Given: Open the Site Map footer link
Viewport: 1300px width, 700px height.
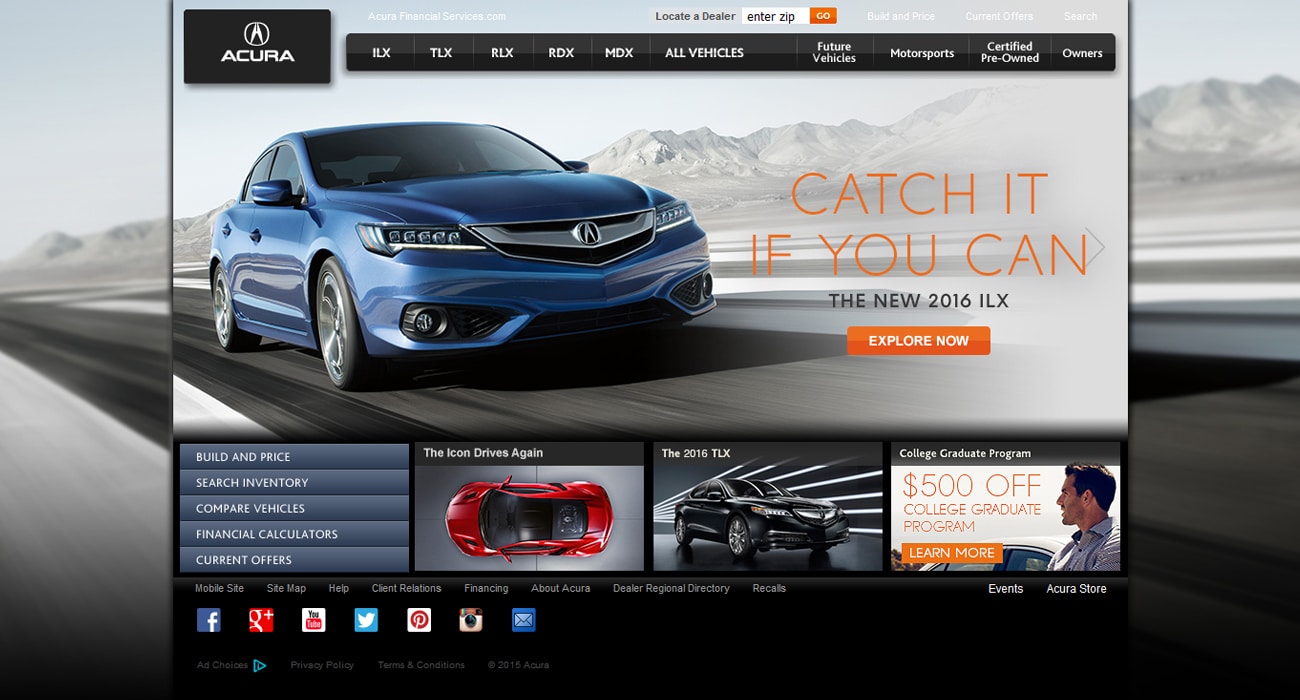Looking at the screenshot, I should [x=286, y=588].
